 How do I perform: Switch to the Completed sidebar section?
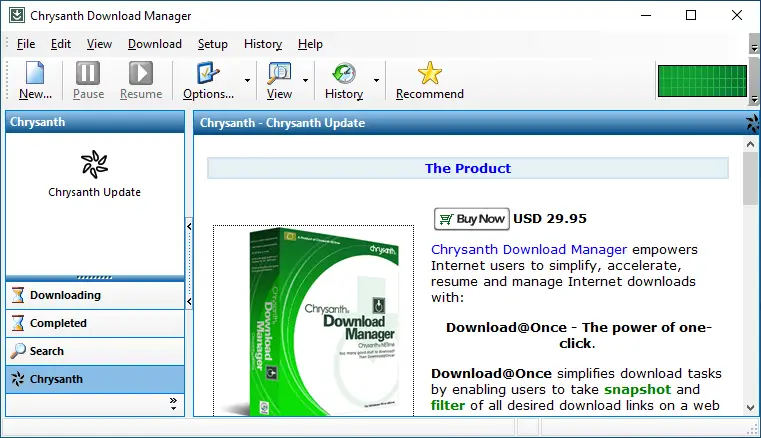coord(95,323)
